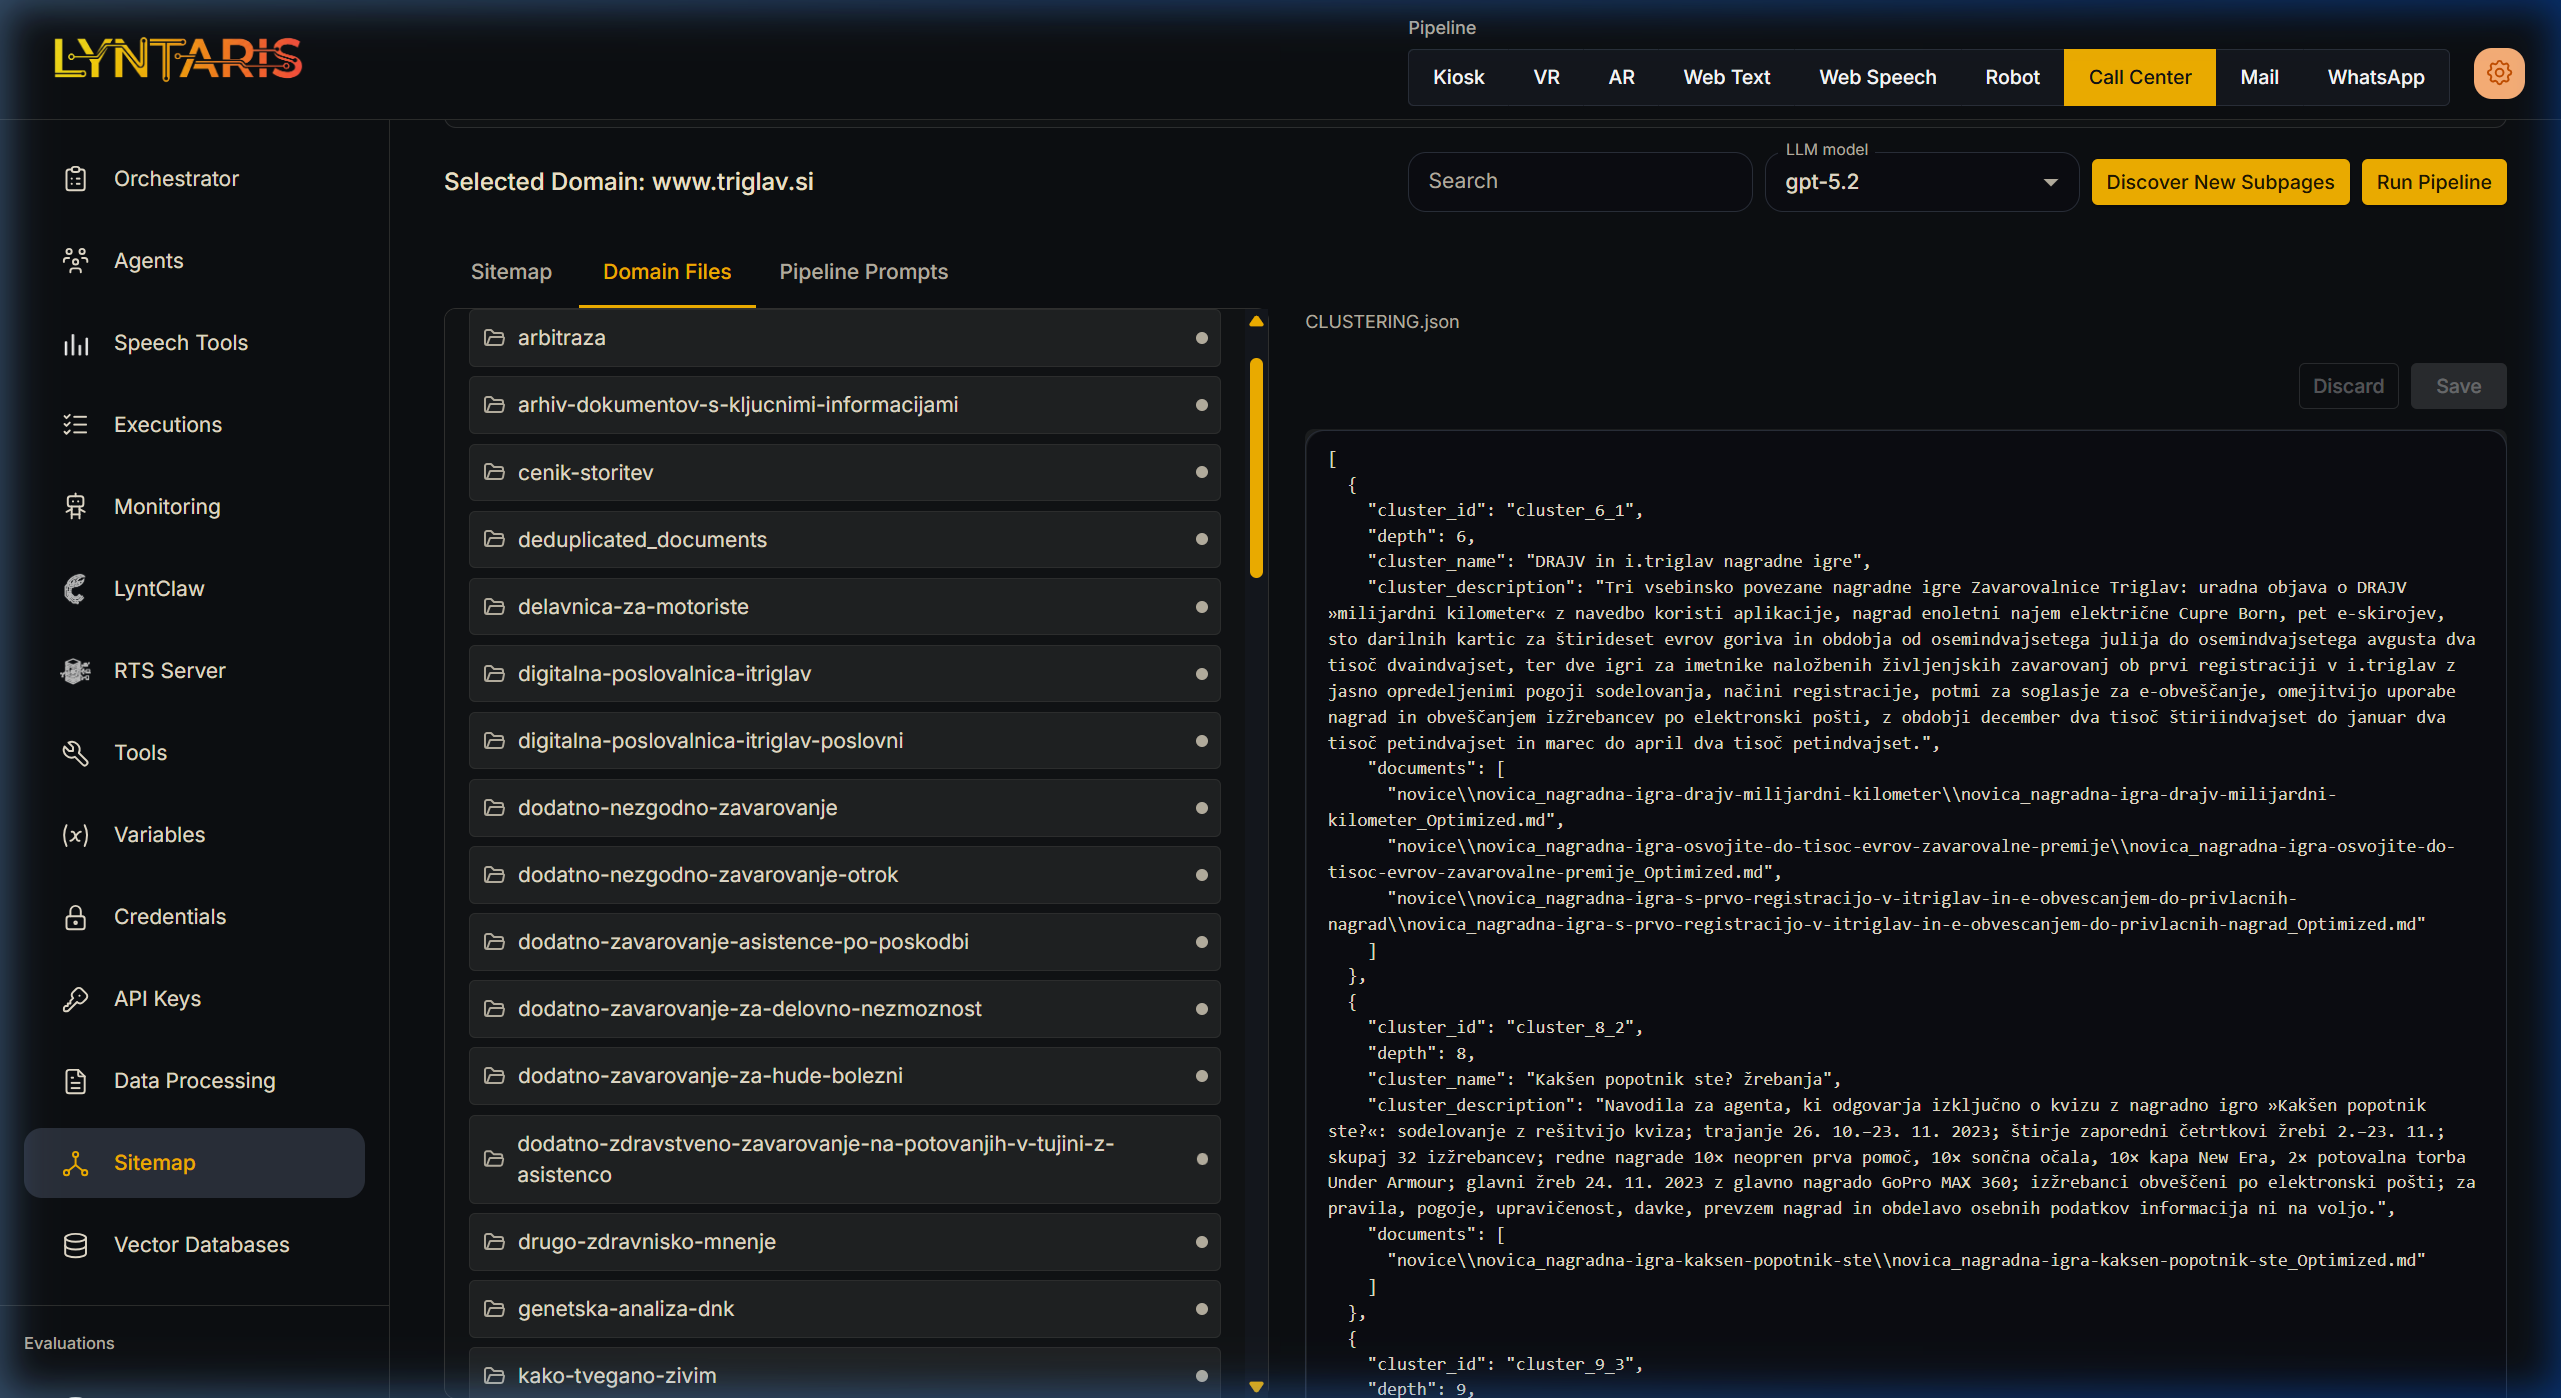Expand the arhiv-dokumentov-s-kljucnimi-informacijami folder
The image size is (2561, 1398).
pyautogui.click(x=844, y=405)
